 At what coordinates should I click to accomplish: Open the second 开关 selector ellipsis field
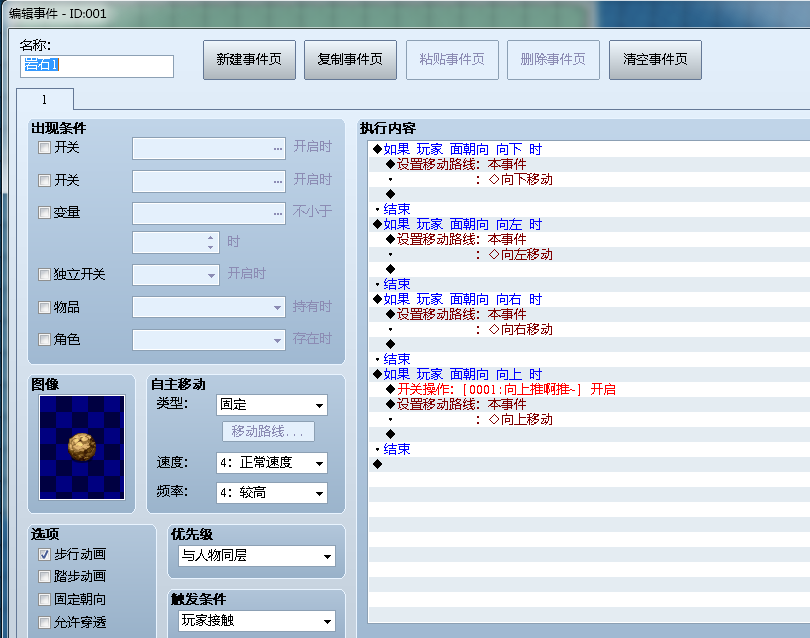tap(209, 181)
